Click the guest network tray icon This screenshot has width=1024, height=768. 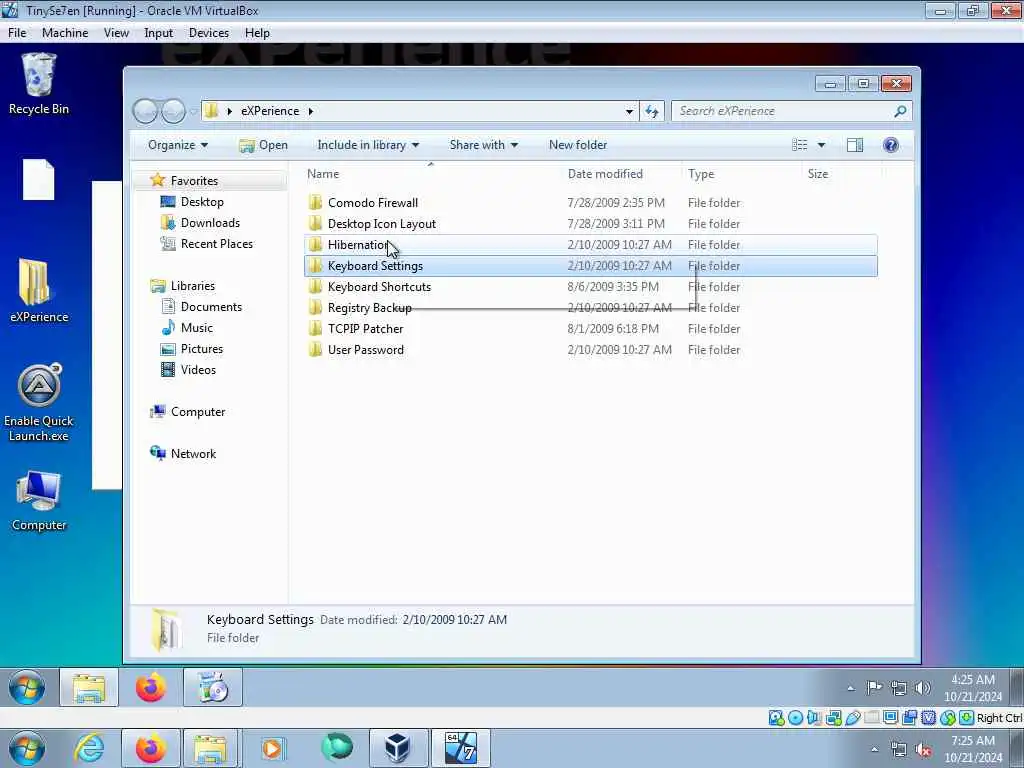tap(899, 688)
